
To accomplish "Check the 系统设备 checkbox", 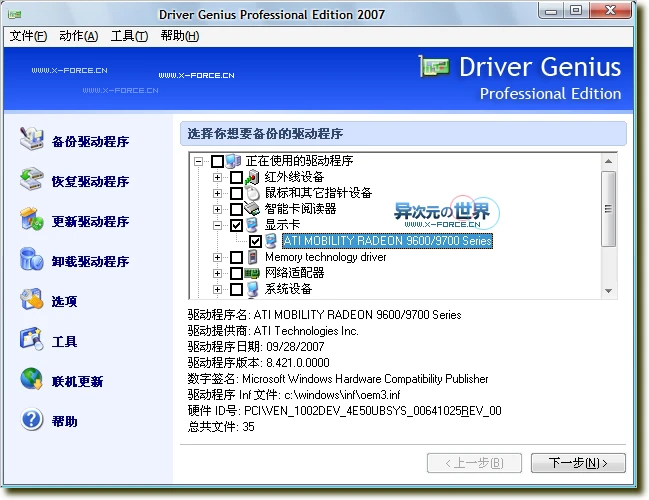I will point(236,289).
